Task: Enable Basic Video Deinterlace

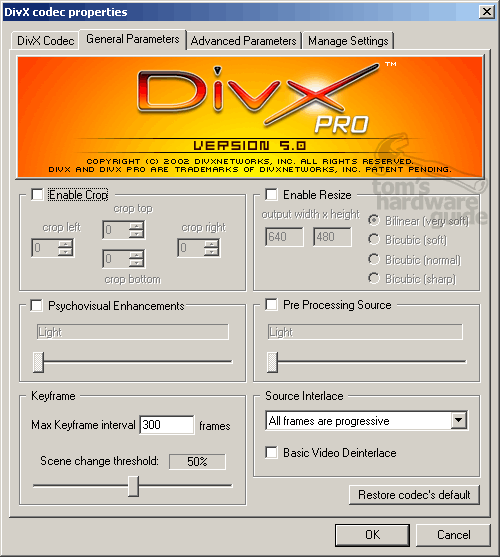Action: click(x=272, y=453)
